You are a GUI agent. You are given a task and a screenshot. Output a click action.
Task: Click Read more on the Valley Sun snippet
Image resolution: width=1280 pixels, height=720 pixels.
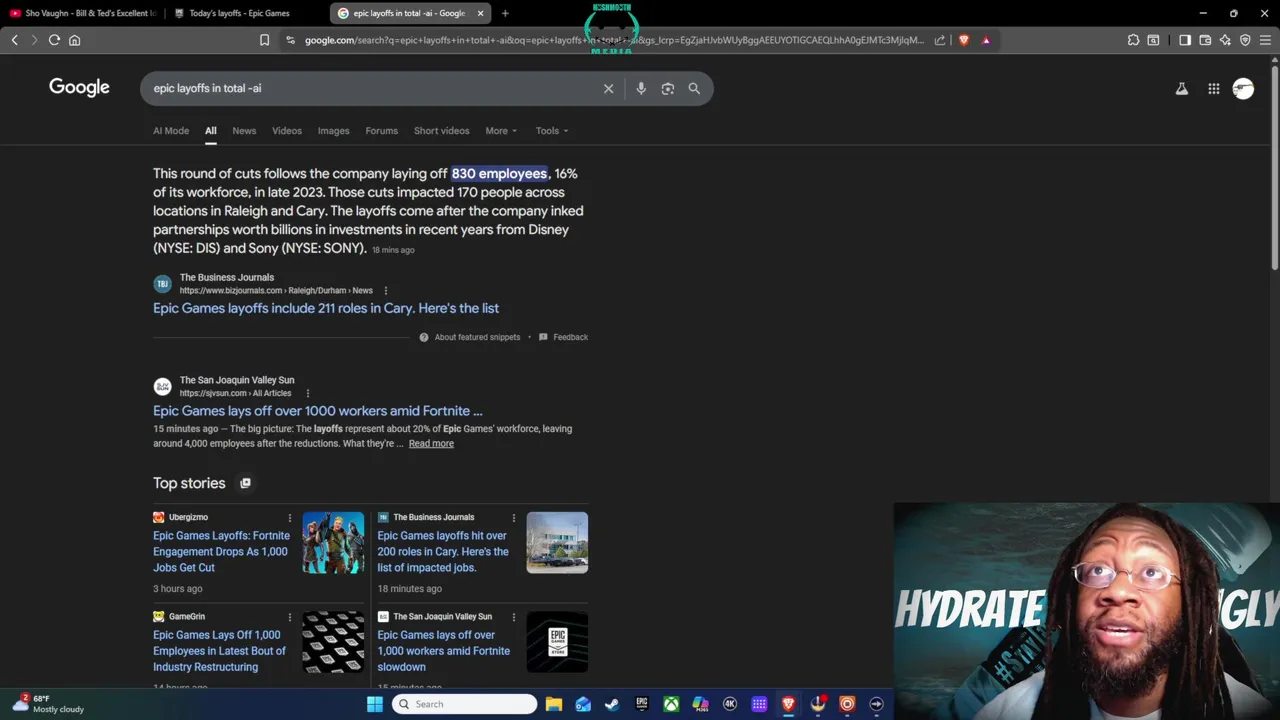point(431,443)
